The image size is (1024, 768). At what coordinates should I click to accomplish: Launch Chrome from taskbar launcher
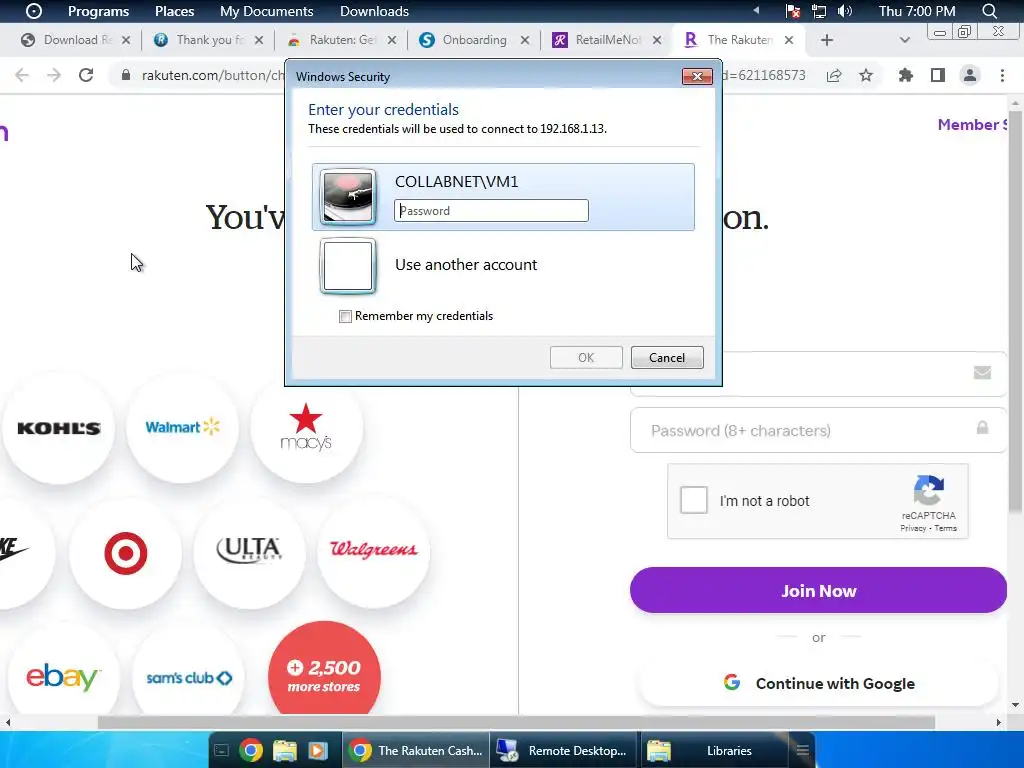(x=251, y=750)
